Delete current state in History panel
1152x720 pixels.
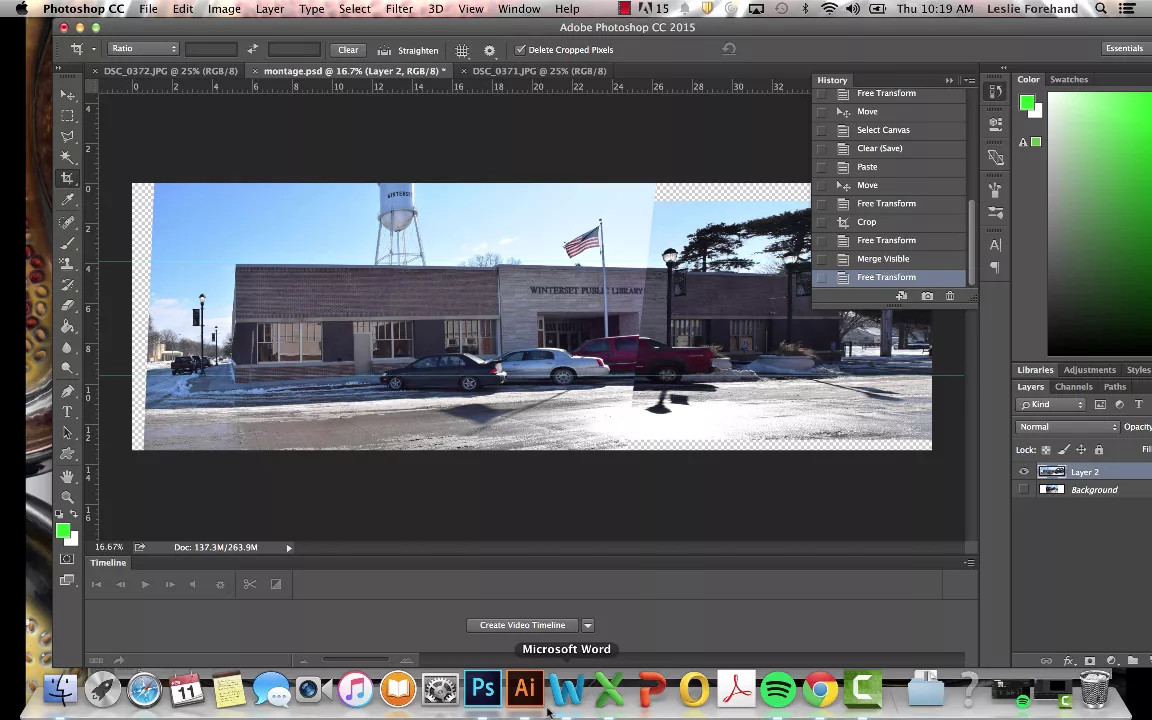(950, 295)
